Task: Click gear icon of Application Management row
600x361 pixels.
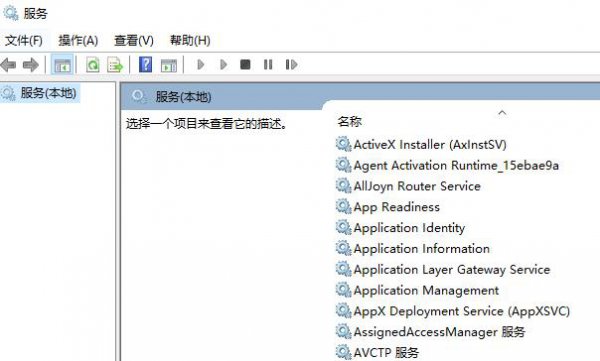Action: click(x=343, y=290)
